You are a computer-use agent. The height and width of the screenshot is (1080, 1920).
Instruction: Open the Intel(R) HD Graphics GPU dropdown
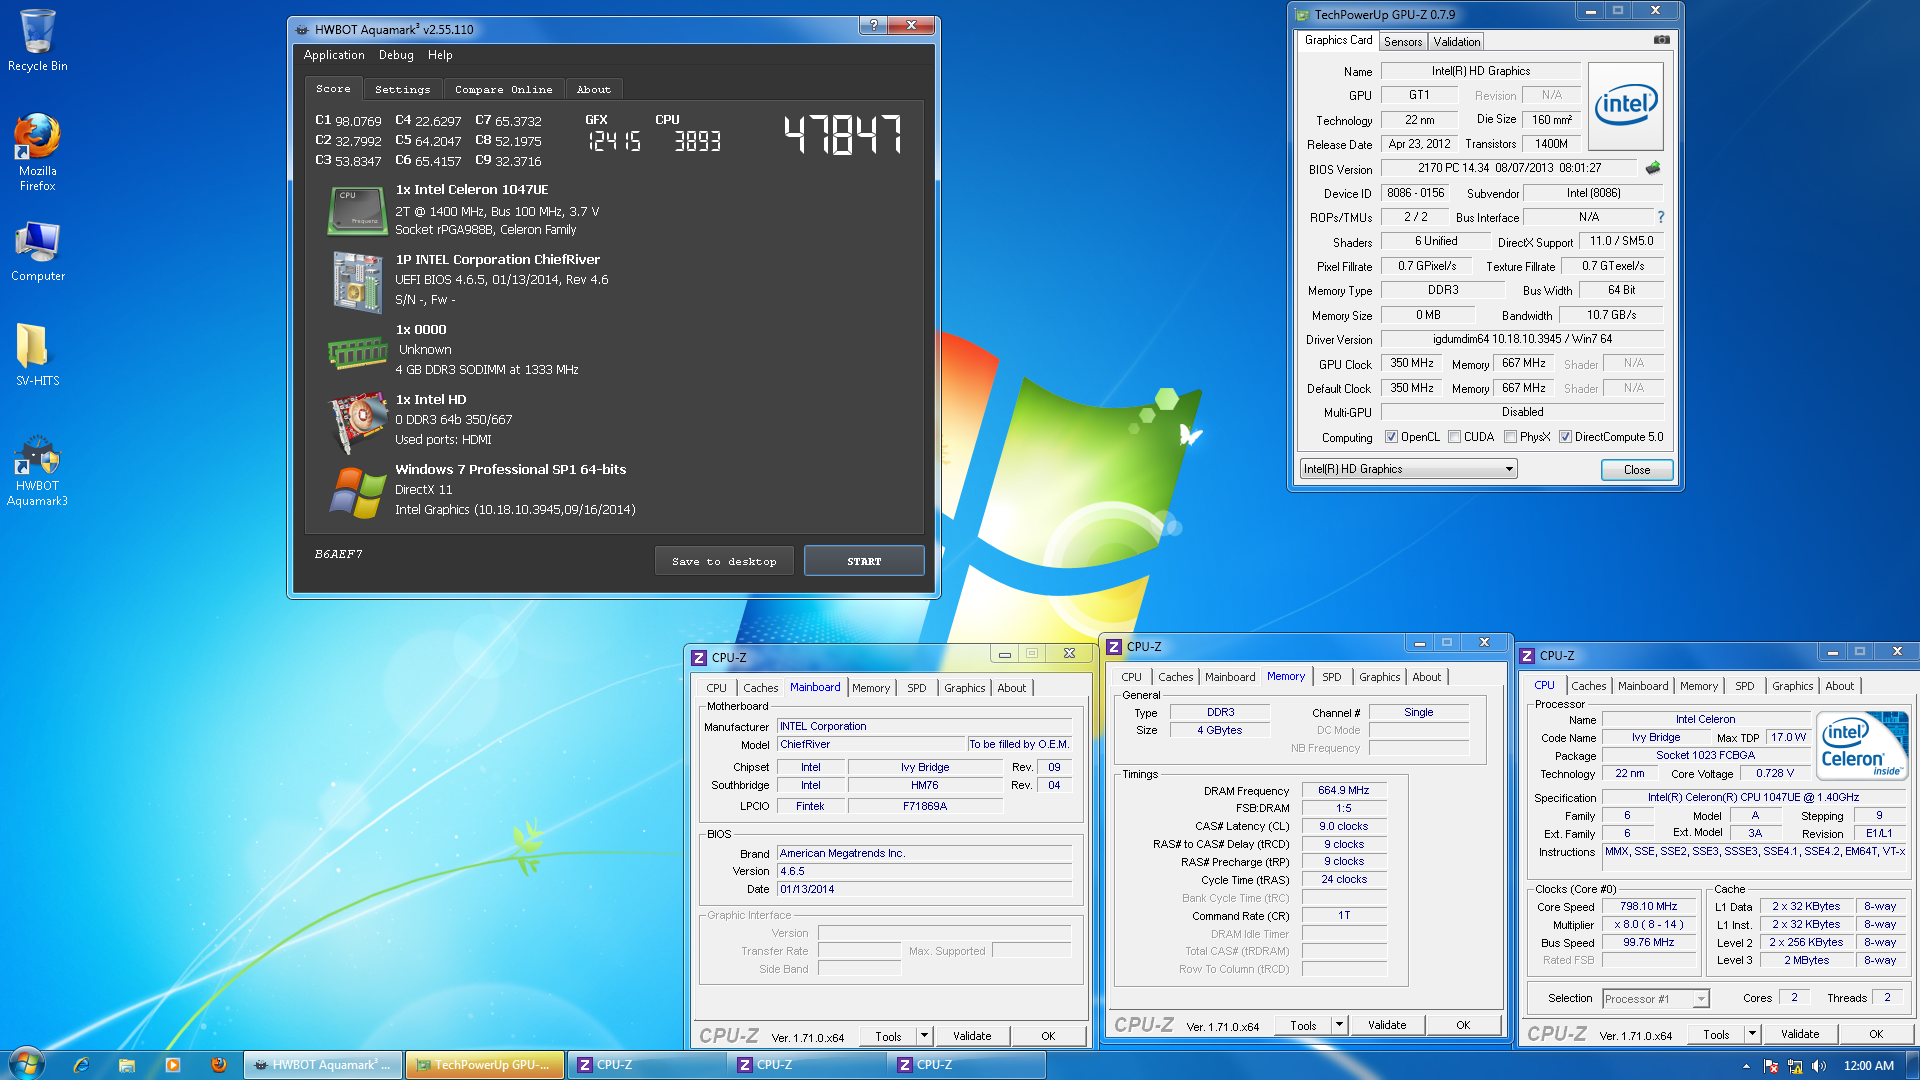pos(1408,469)
